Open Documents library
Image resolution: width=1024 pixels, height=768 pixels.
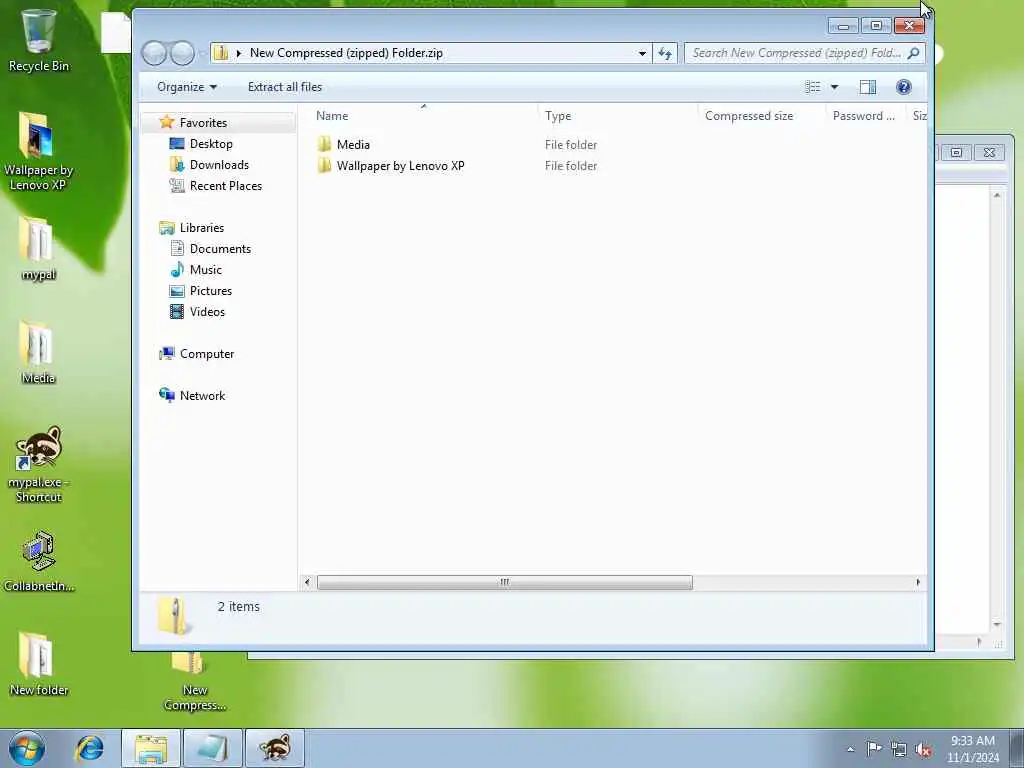[x=220, y=248]
